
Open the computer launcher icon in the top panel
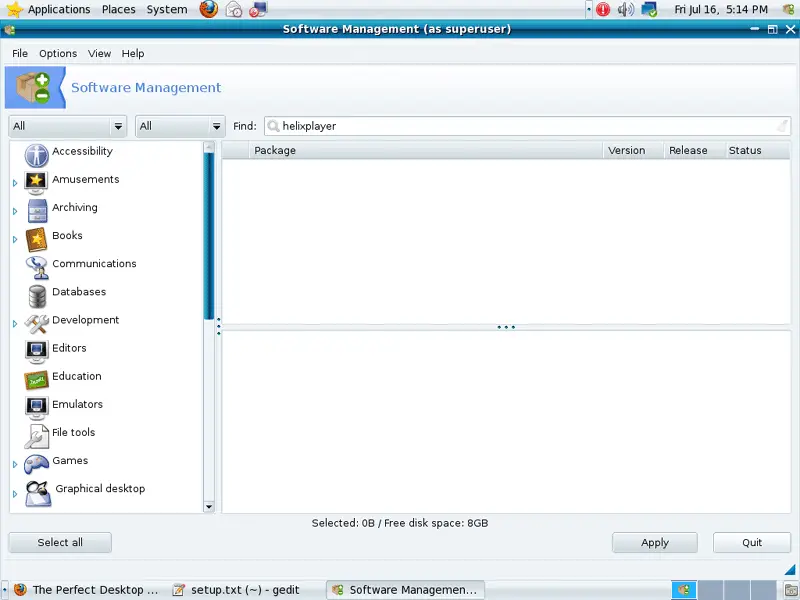coord(258,9)
